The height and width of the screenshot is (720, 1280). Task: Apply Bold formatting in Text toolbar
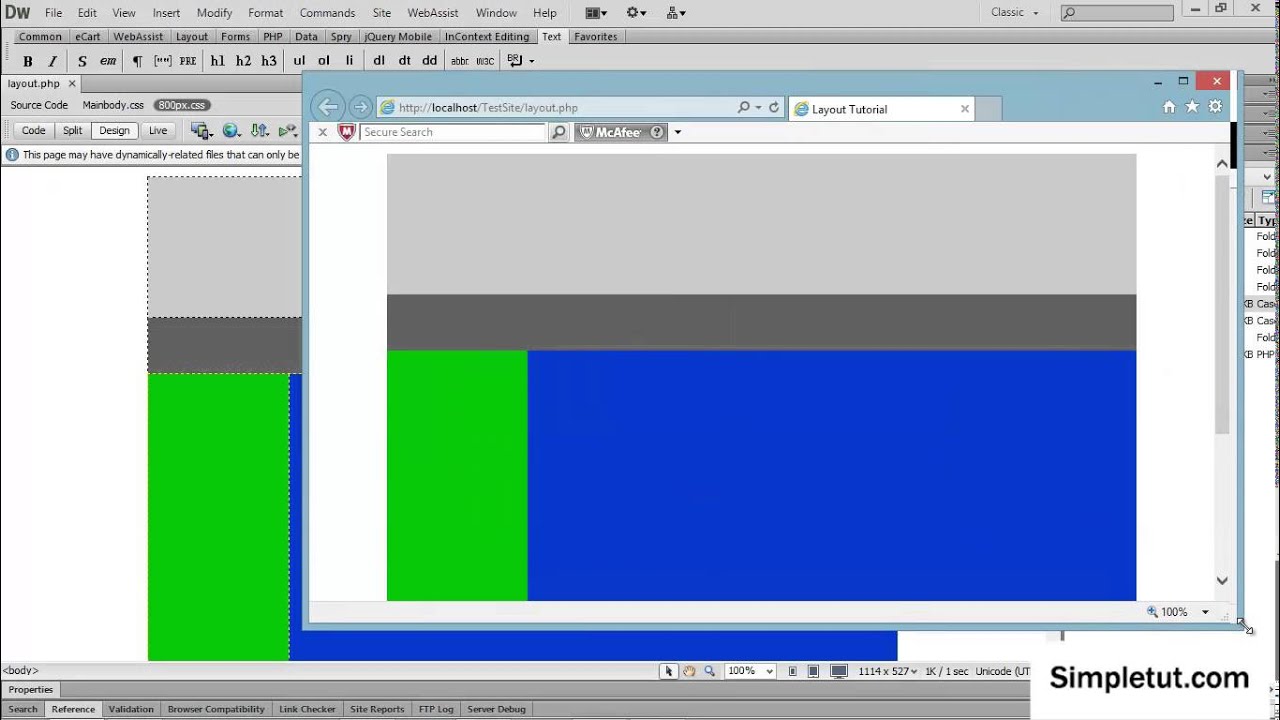click(28, 61)
